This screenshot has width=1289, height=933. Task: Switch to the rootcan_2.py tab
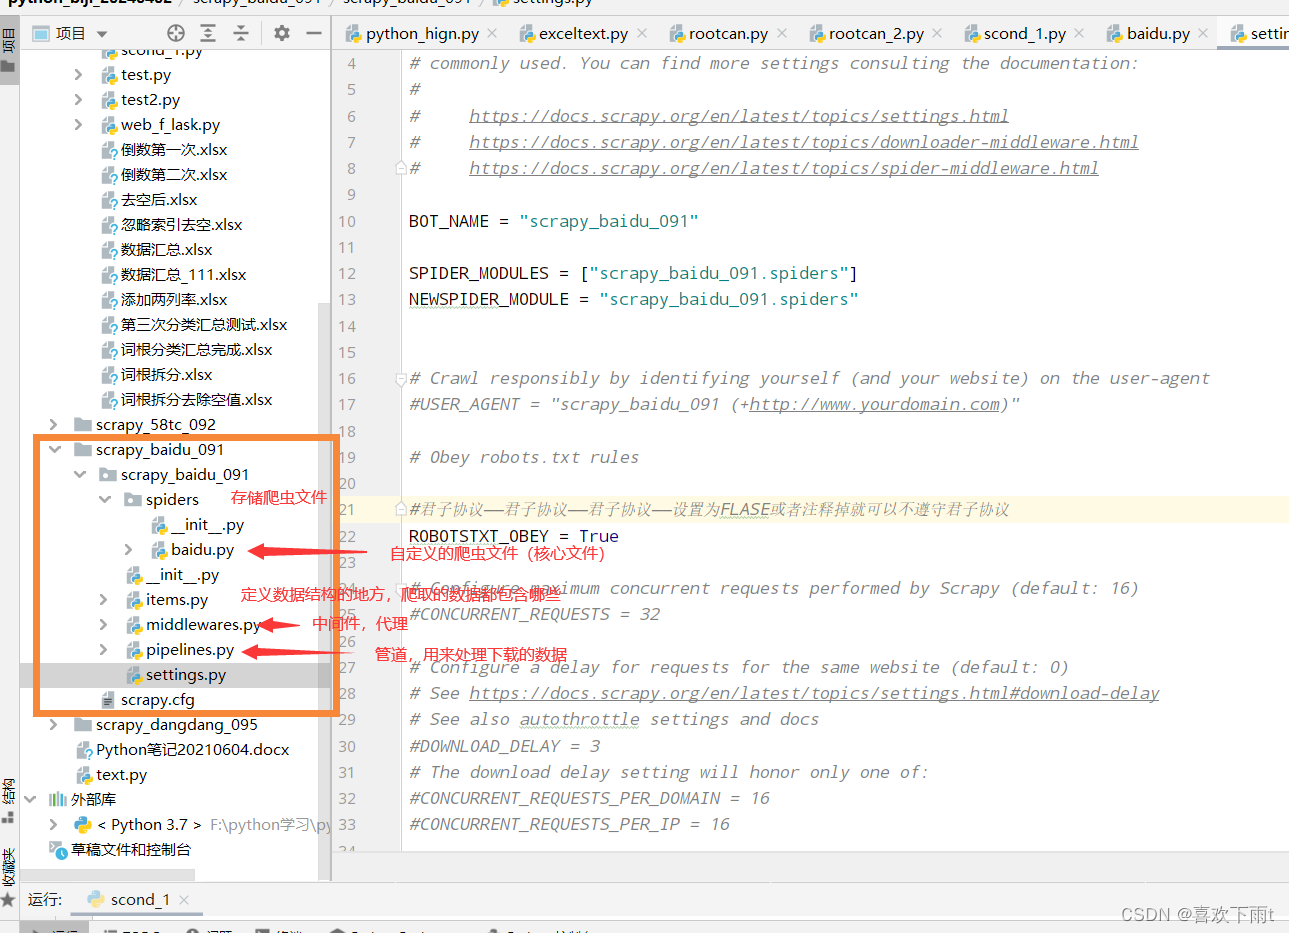[x=876, y=33]
